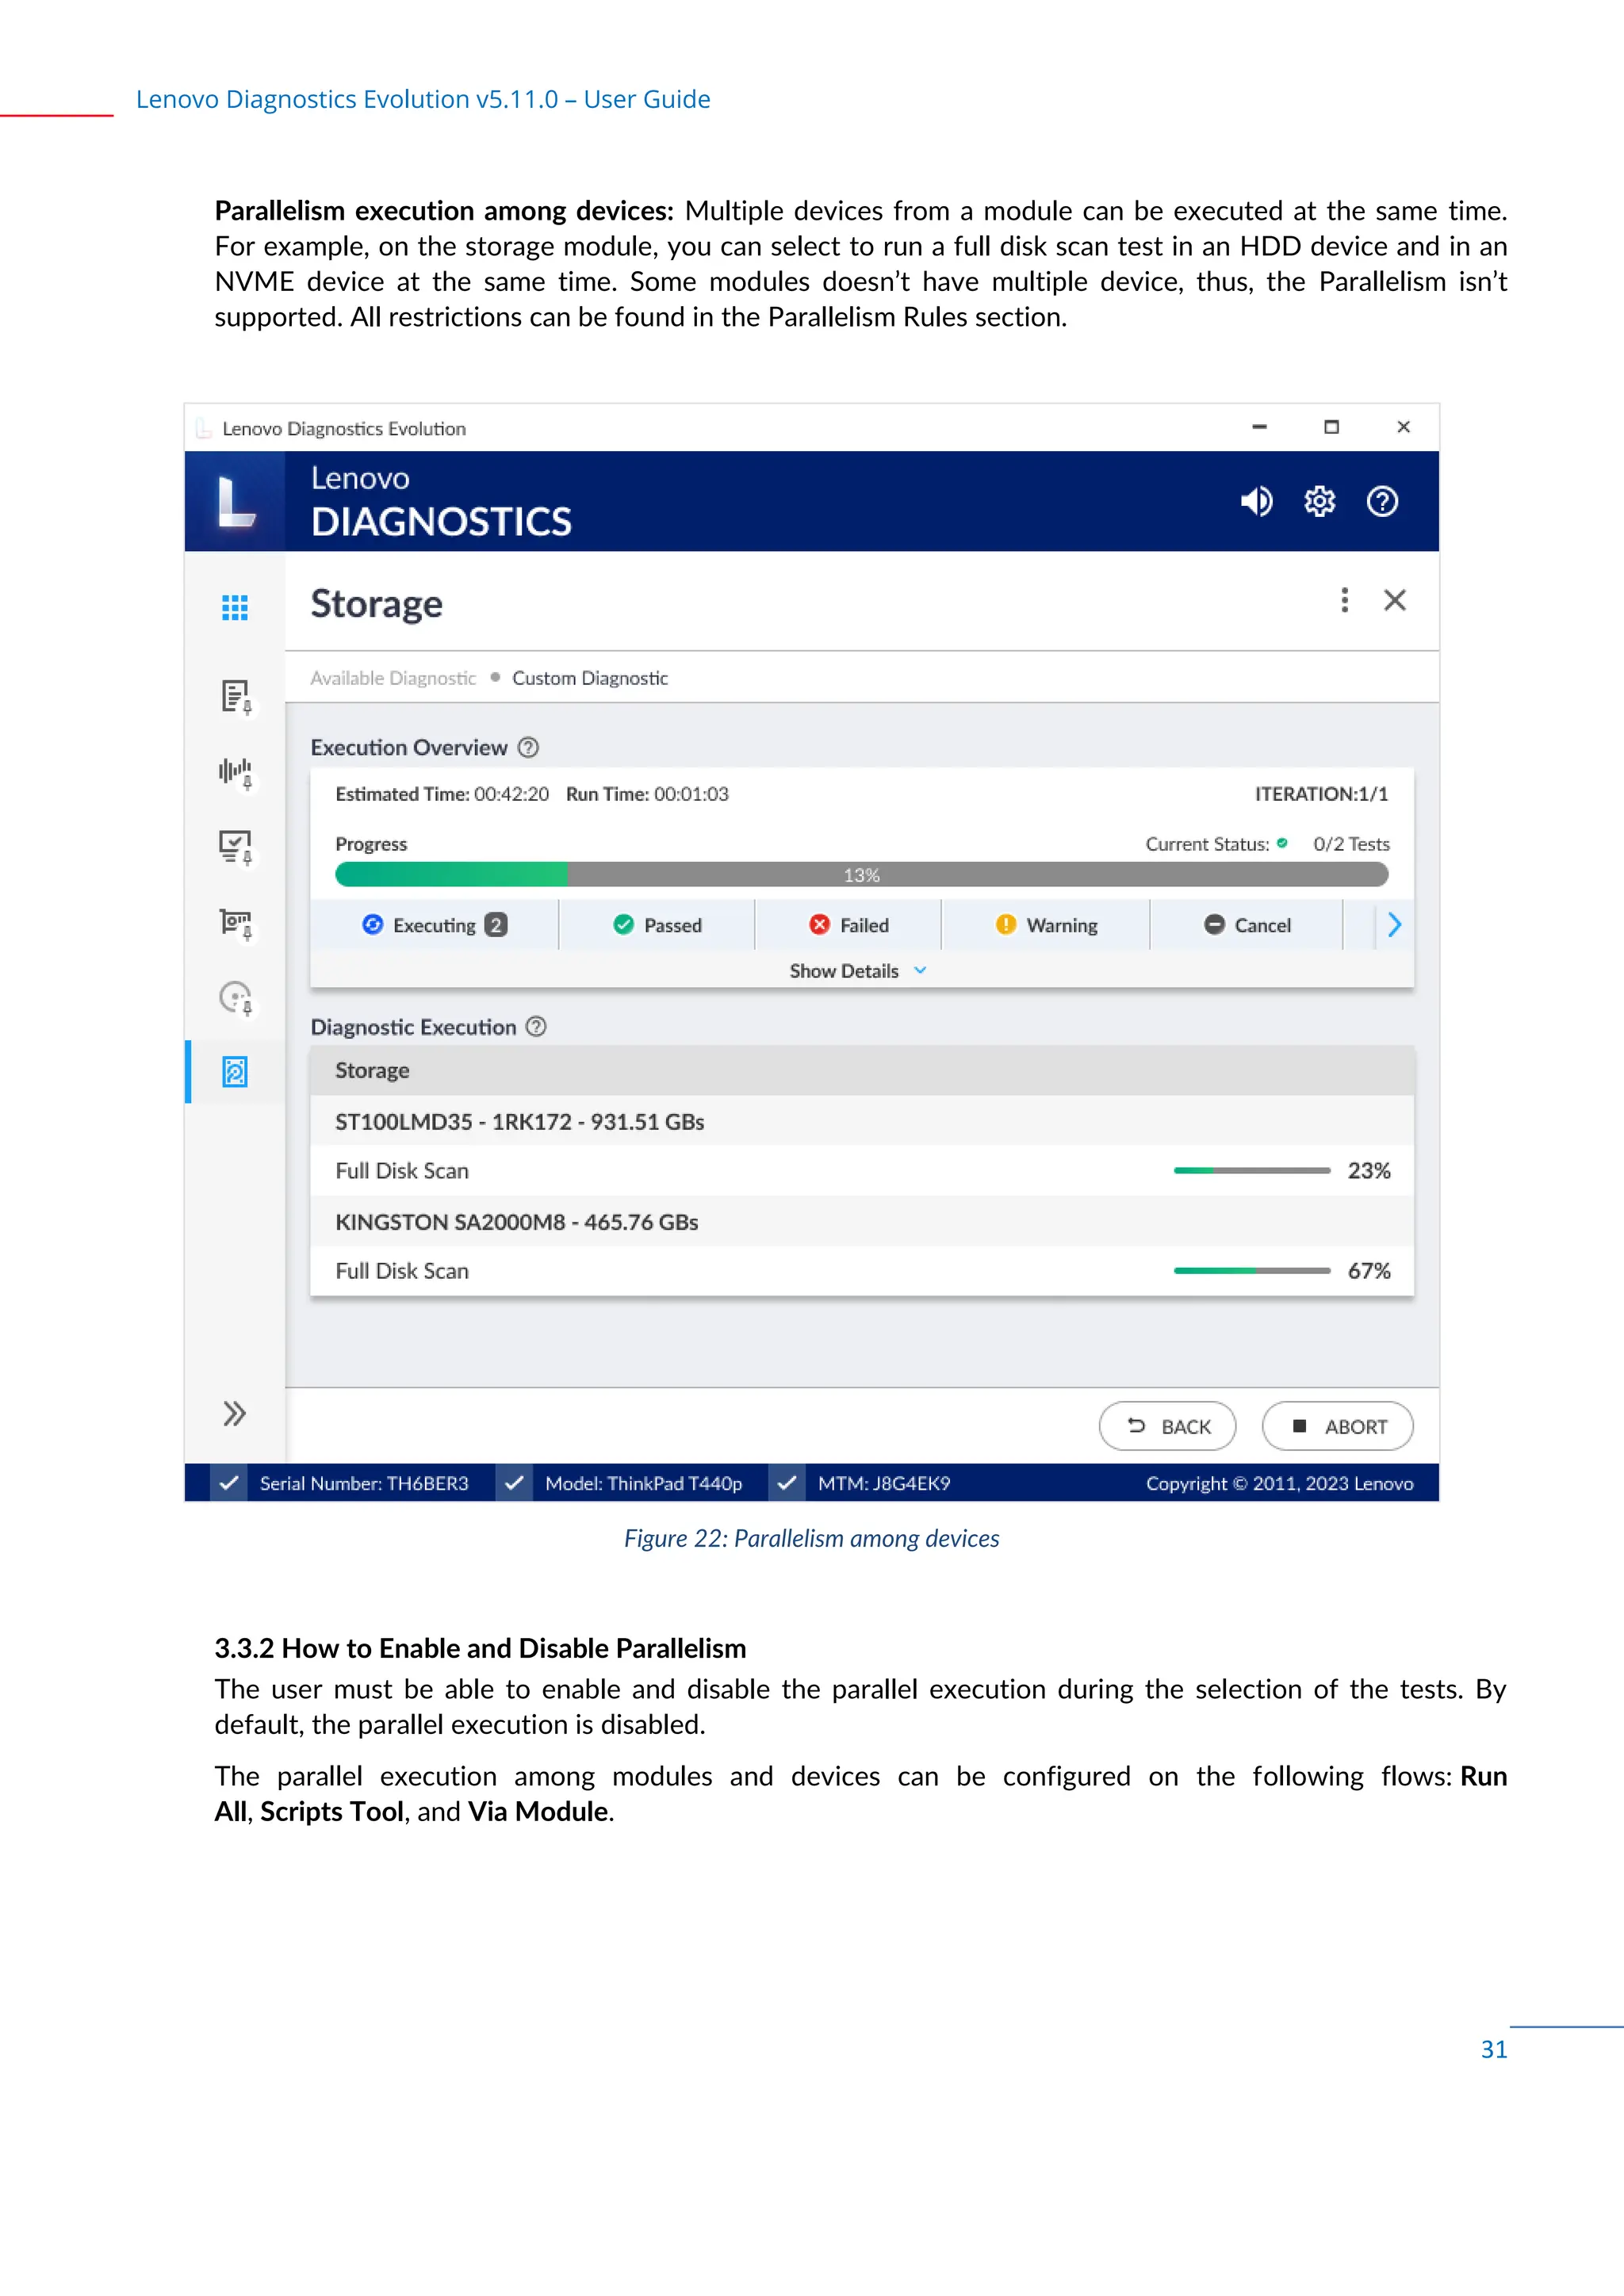Expand Show Details chevron
1624x2296 pixels.
(920, 971)
